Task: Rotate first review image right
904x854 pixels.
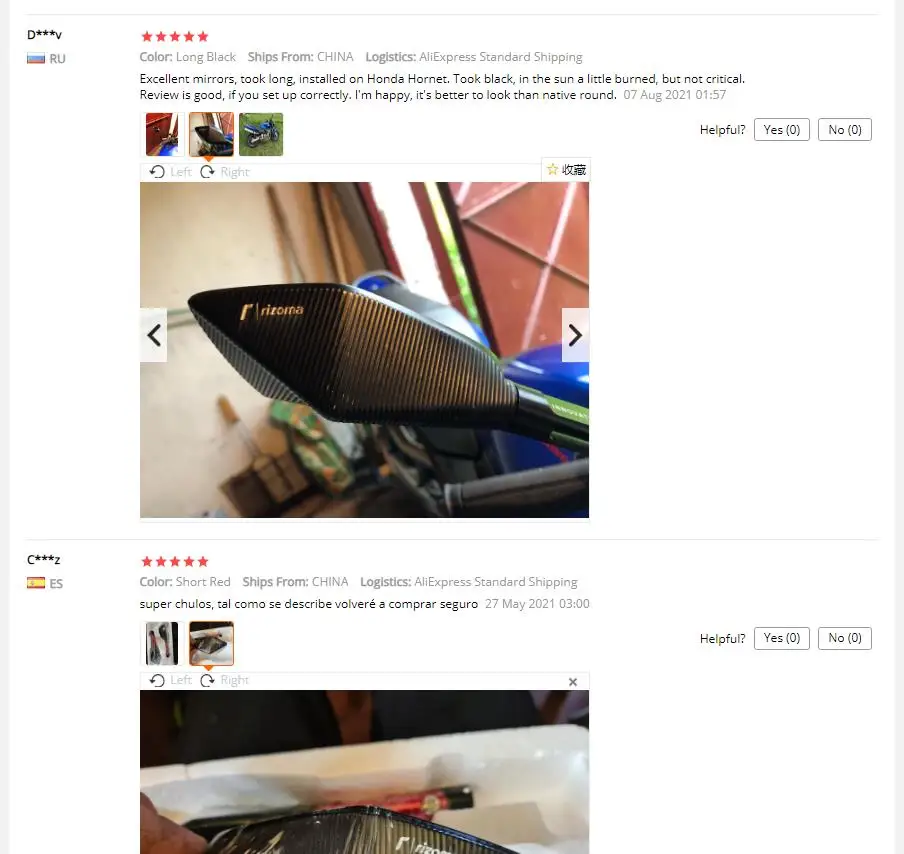Action: (x=225, y=172)
